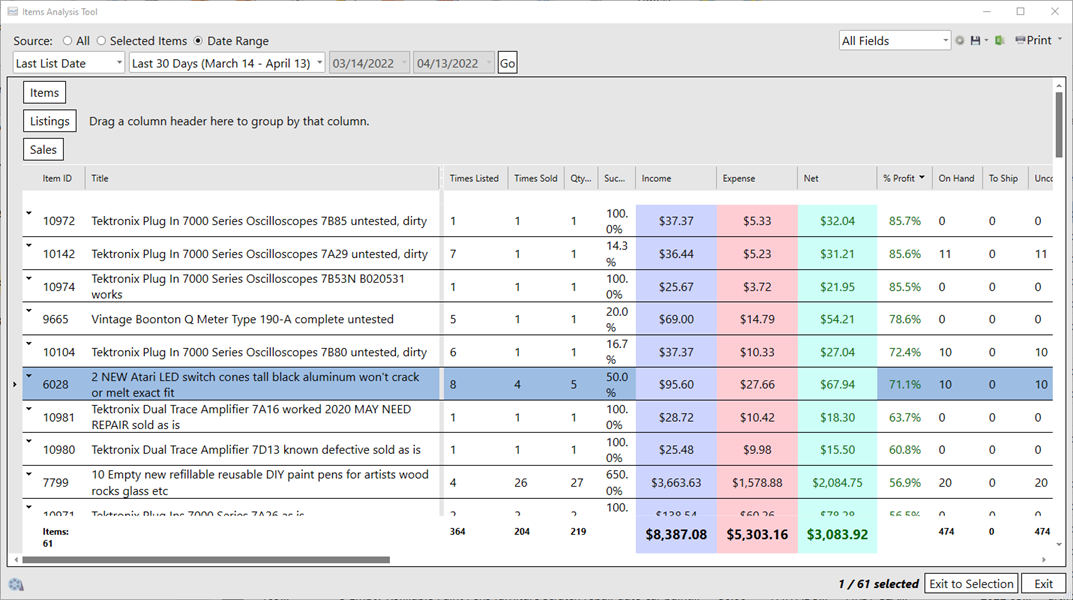Click the Sales button
The height and width of the screenshot is (600, 1073).
pos(43,149)
